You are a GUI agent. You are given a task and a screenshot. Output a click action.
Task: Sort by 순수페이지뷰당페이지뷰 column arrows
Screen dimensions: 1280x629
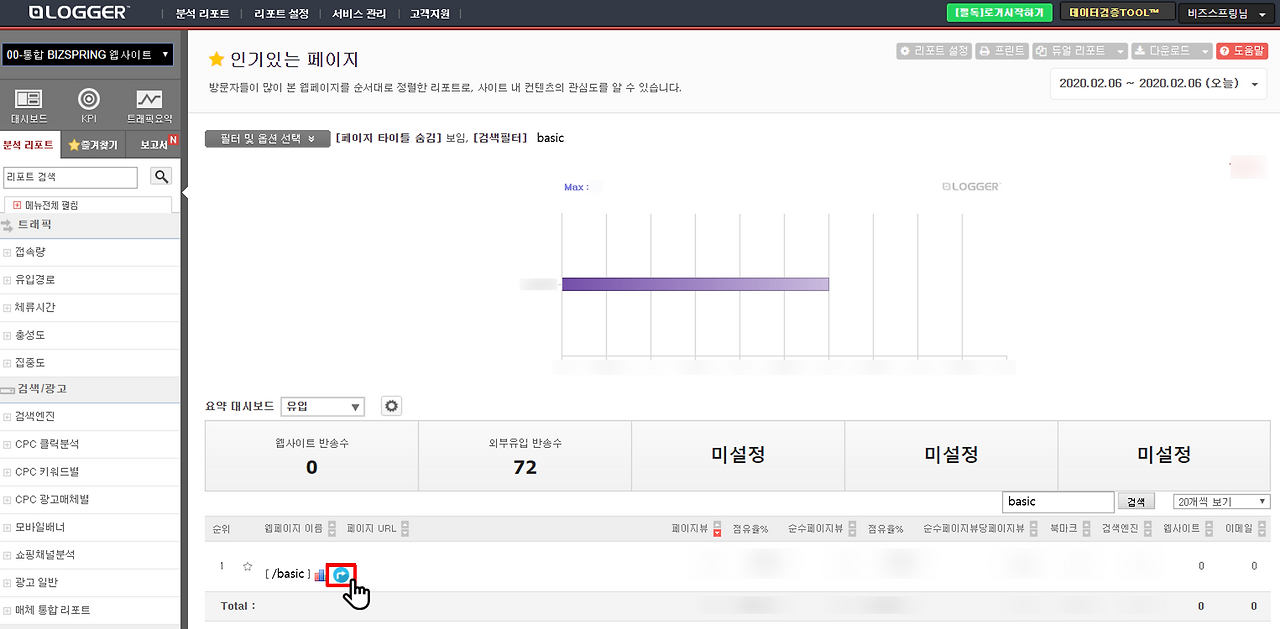pyautogui.click(x=1034, y=529)
